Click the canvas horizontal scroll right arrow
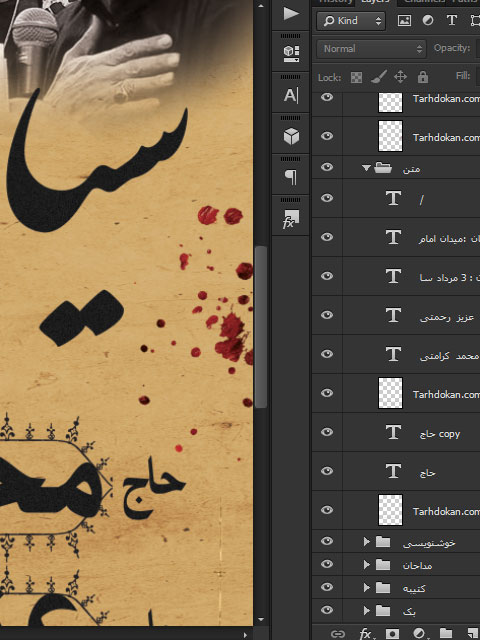Viewport: 480px width, 640px height. coord(245,635)
